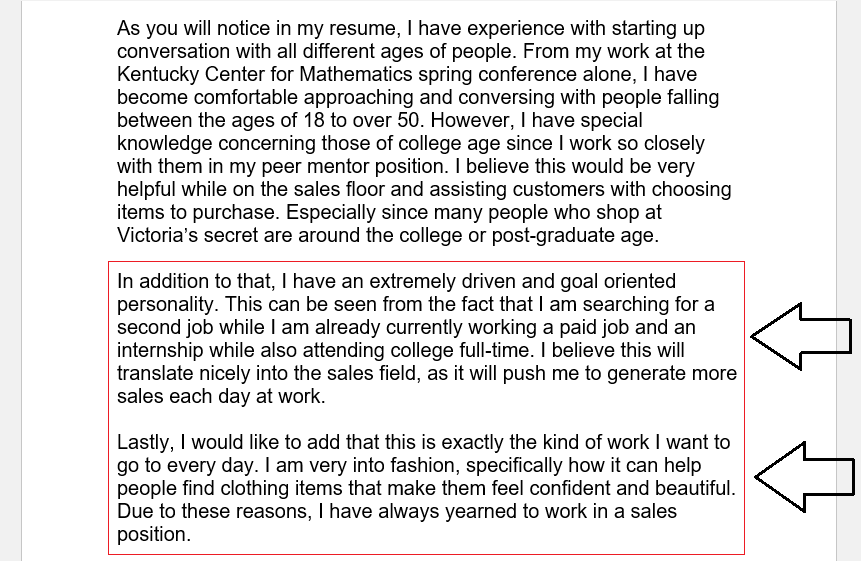Click the word "translate"
Screen dimensions: 861x561
pos(158,374)
